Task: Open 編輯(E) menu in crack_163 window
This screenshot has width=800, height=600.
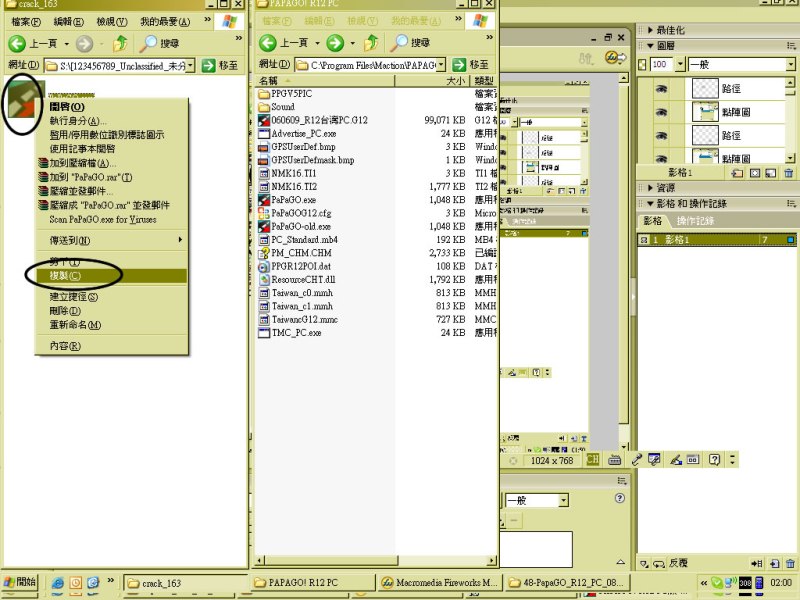Action: point(68,22)
